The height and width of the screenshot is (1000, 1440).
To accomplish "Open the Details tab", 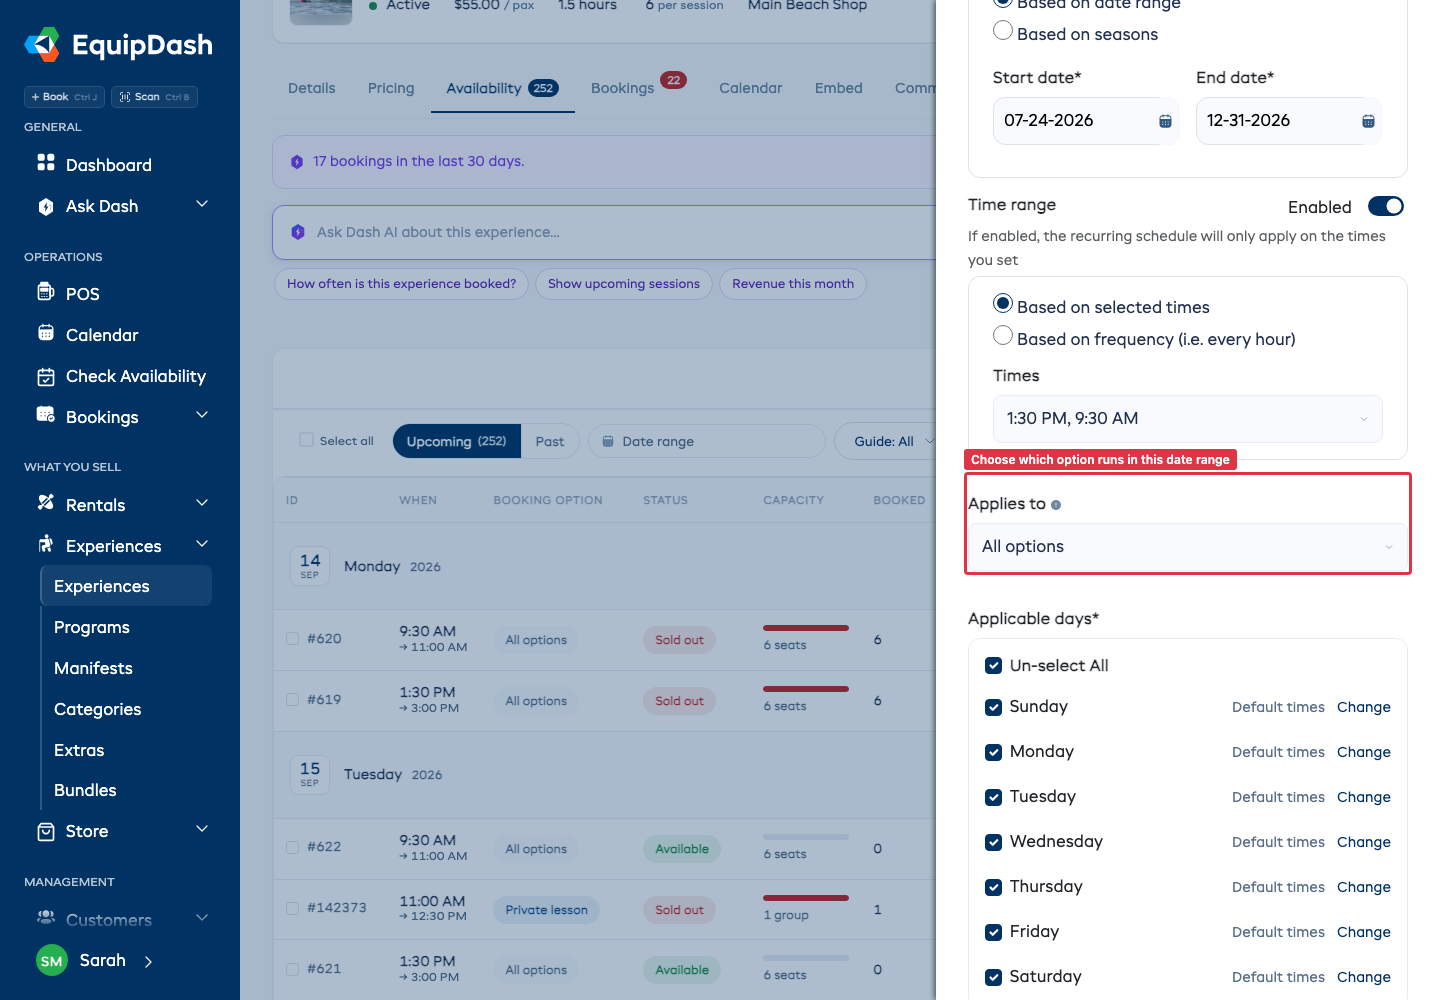I will click(x=312, y=88).
